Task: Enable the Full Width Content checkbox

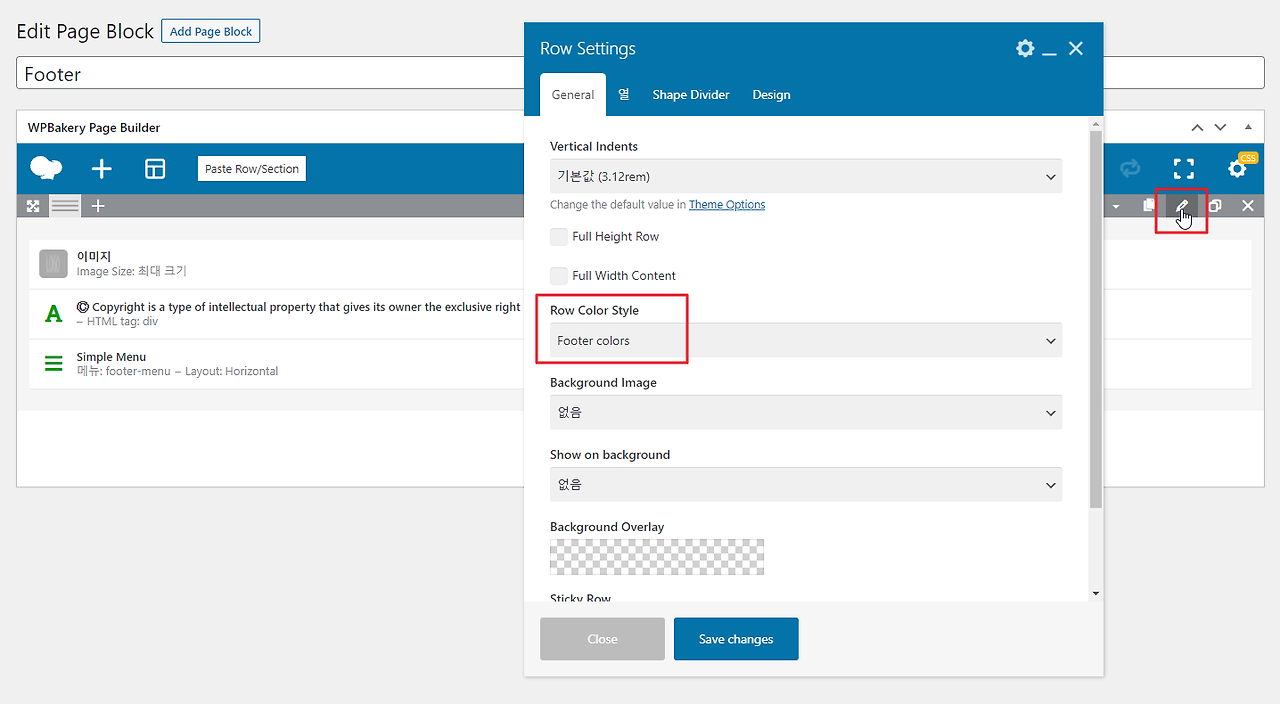Action: coord(559,276)
